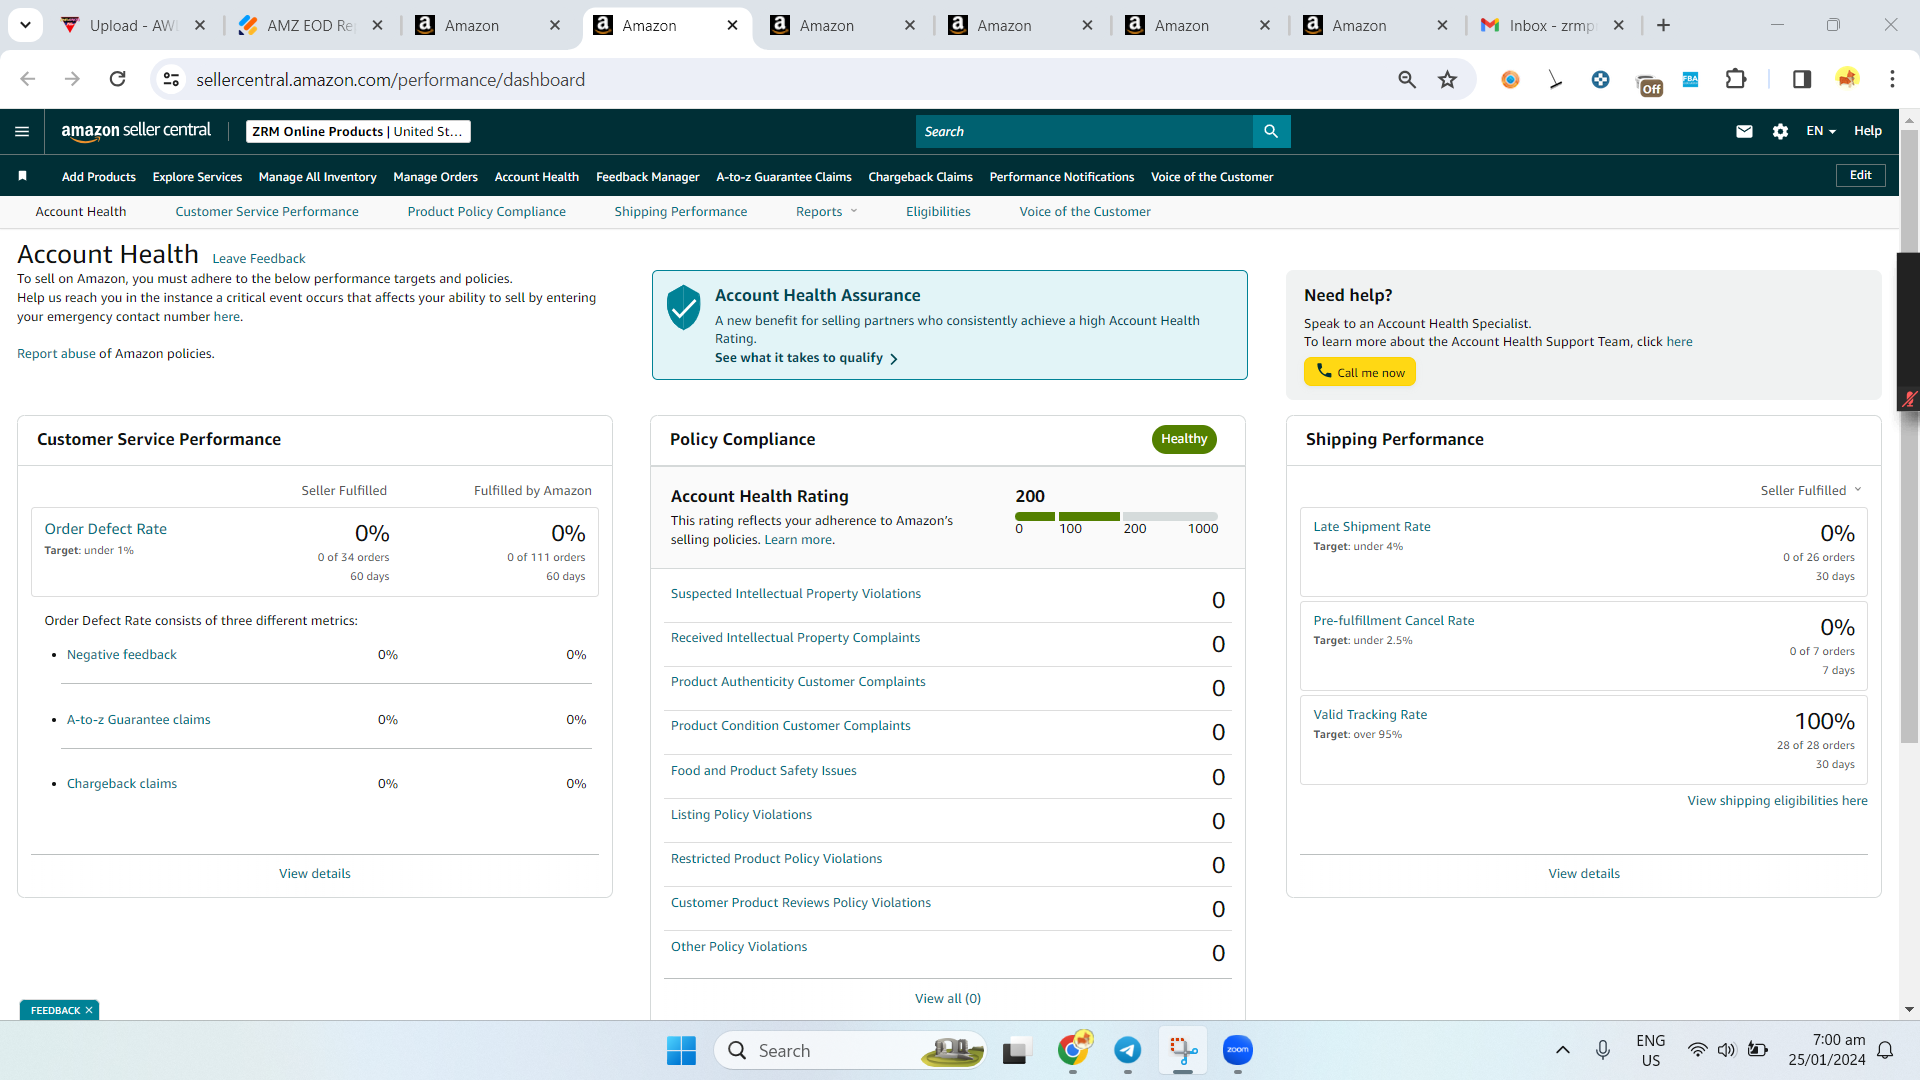
Task: Click the Call me now button
Action: [1359, 372]
